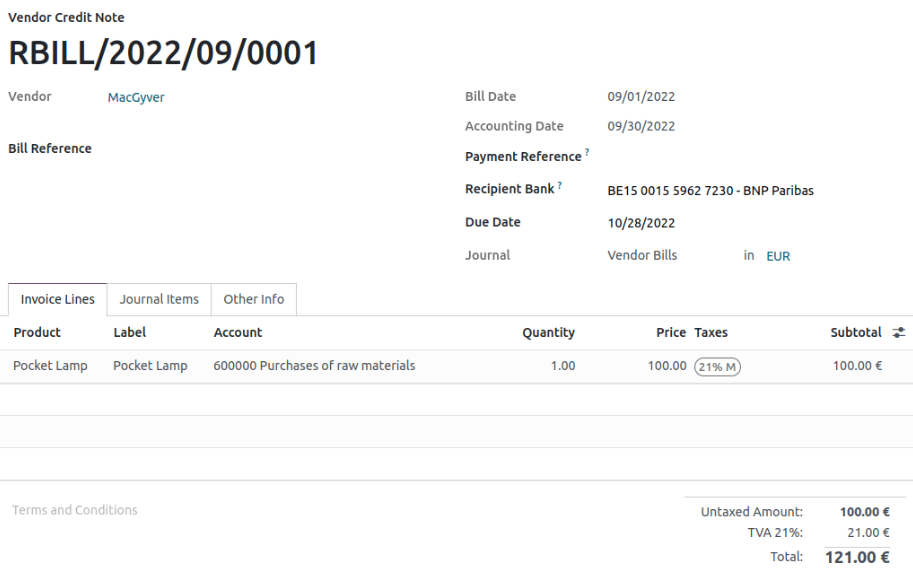
Task: Select the Invoice Lines tab
Action: 58,299
